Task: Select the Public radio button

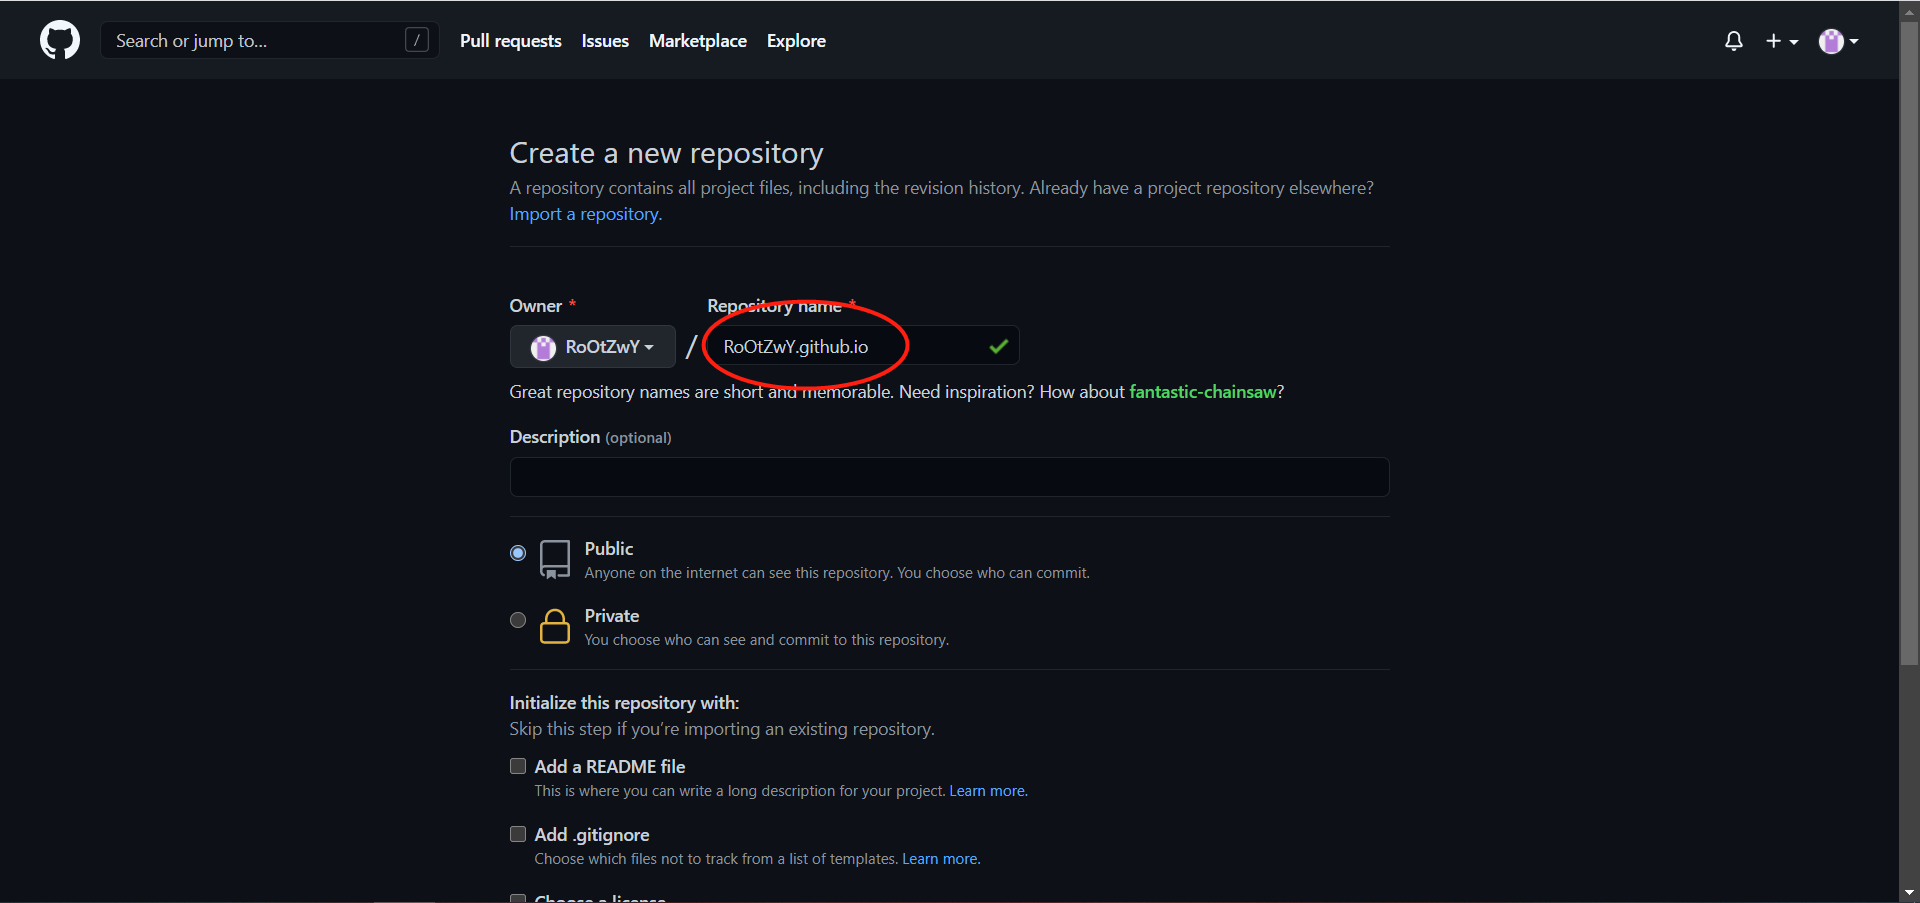Action: point(518,553)
